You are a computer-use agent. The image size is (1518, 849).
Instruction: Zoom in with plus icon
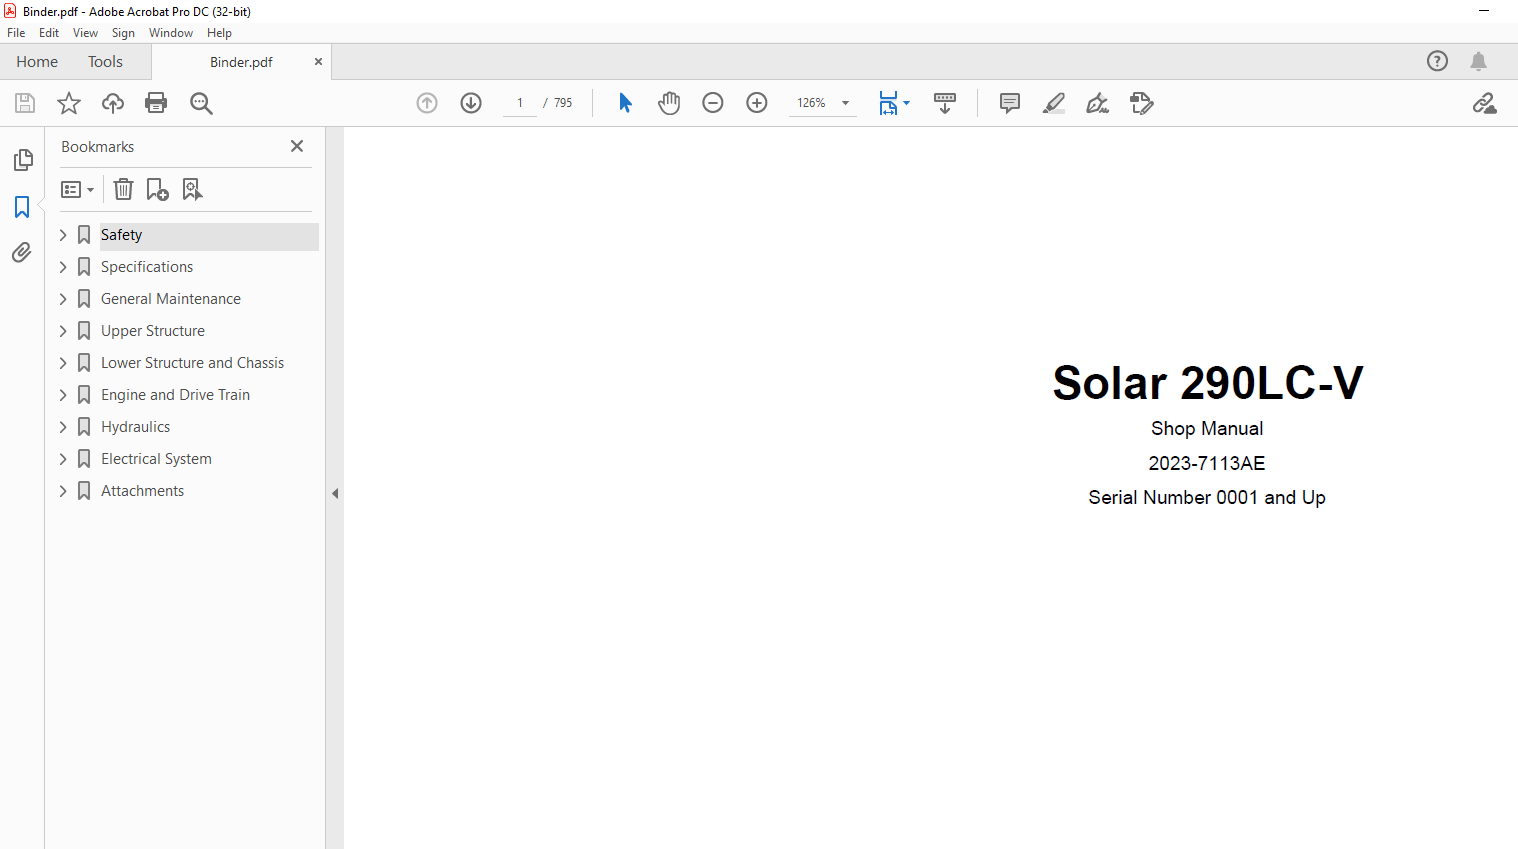click(x=757, y=103)
